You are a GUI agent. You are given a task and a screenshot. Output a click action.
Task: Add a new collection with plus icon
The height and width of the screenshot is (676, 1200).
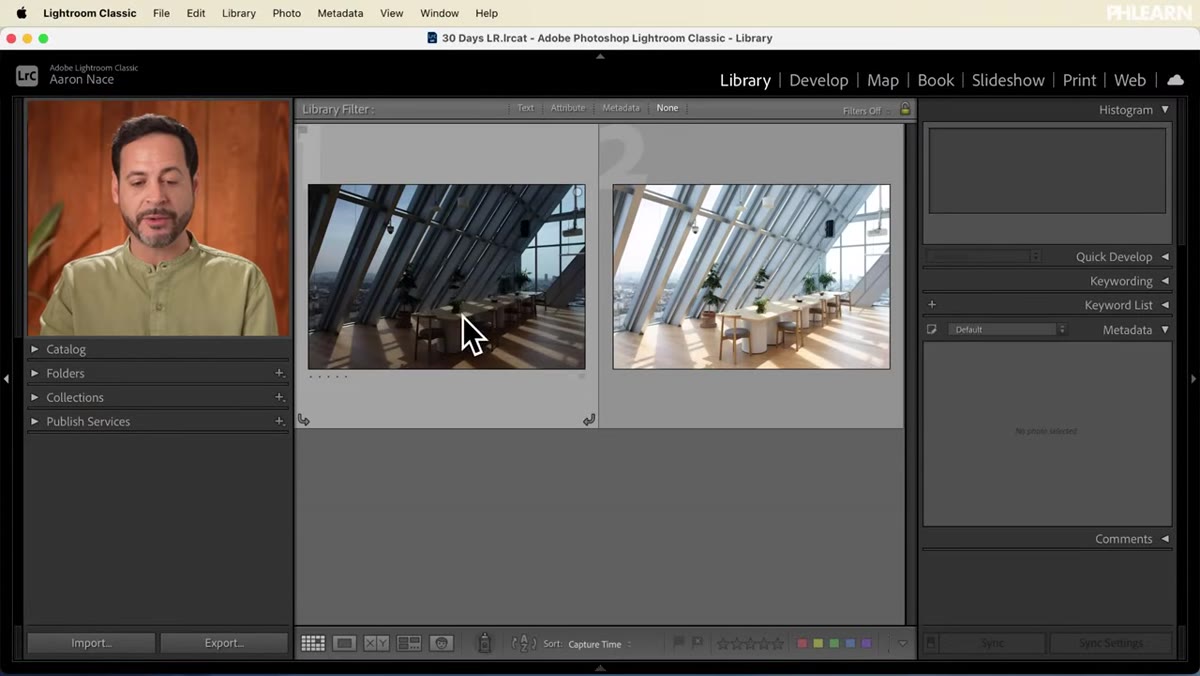[x=279, y=397]
